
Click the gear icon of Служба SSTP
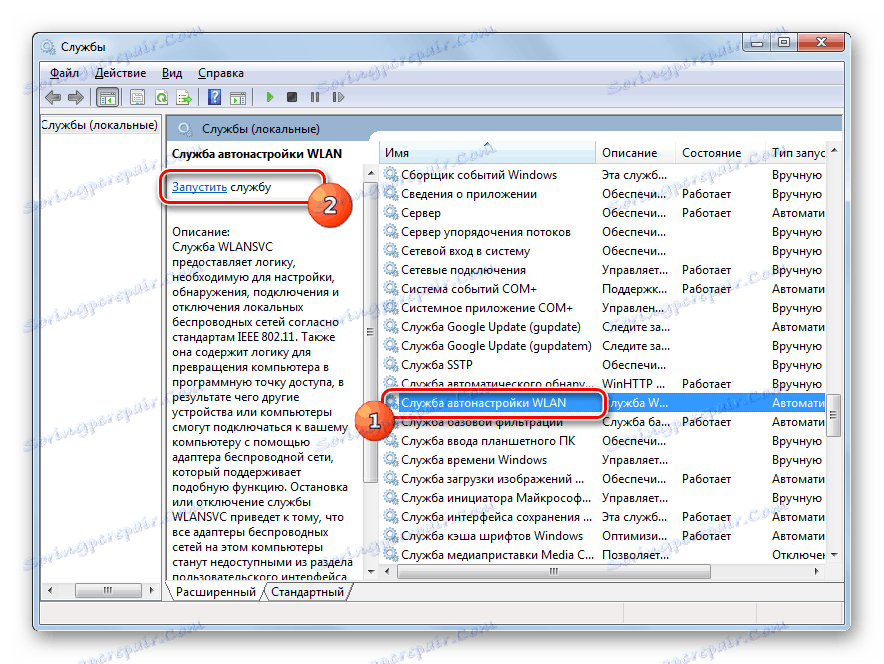(391, 365)
